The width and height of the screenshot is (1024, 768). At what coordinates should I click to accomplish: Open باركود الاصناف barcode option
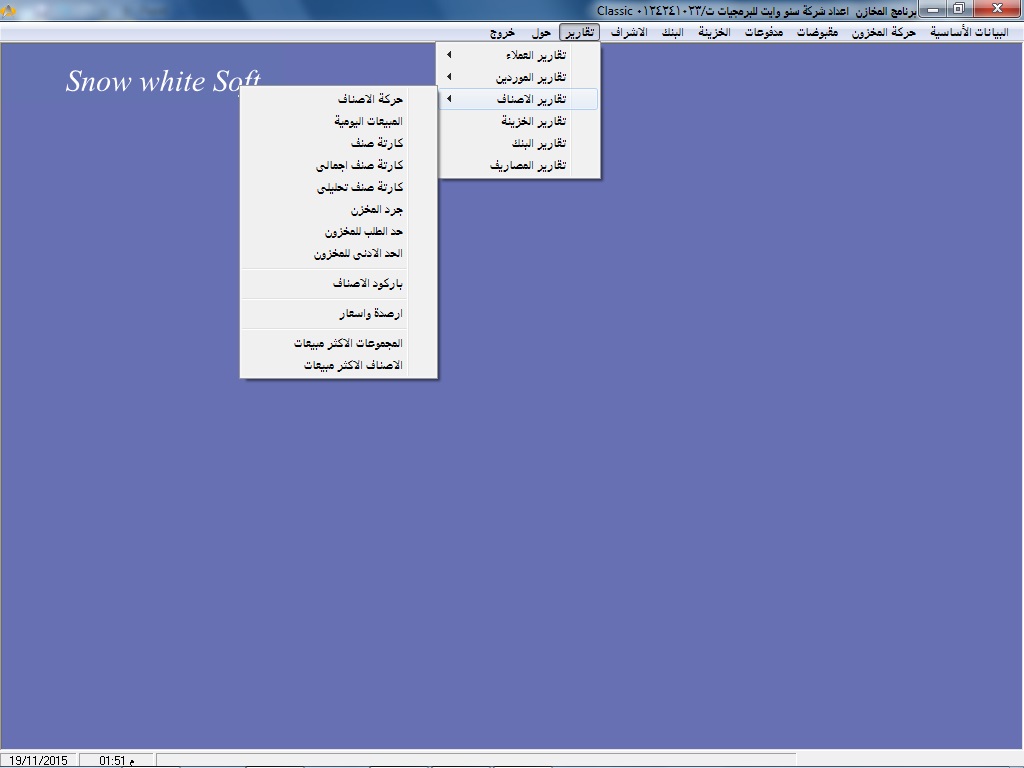pyautogui.click(x=367, y=284)
